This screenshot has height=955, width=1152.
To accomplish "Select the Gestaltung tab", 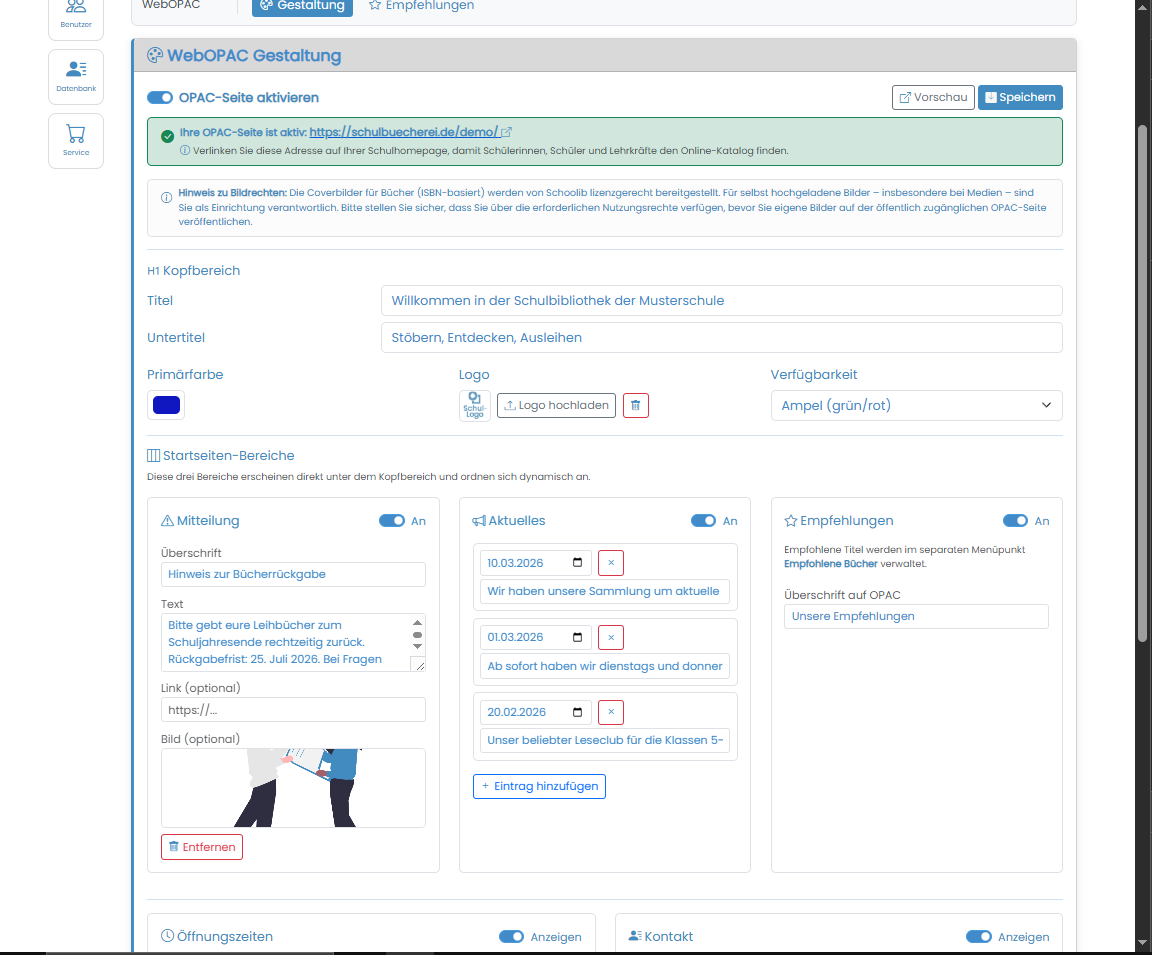I will point(301,7).
